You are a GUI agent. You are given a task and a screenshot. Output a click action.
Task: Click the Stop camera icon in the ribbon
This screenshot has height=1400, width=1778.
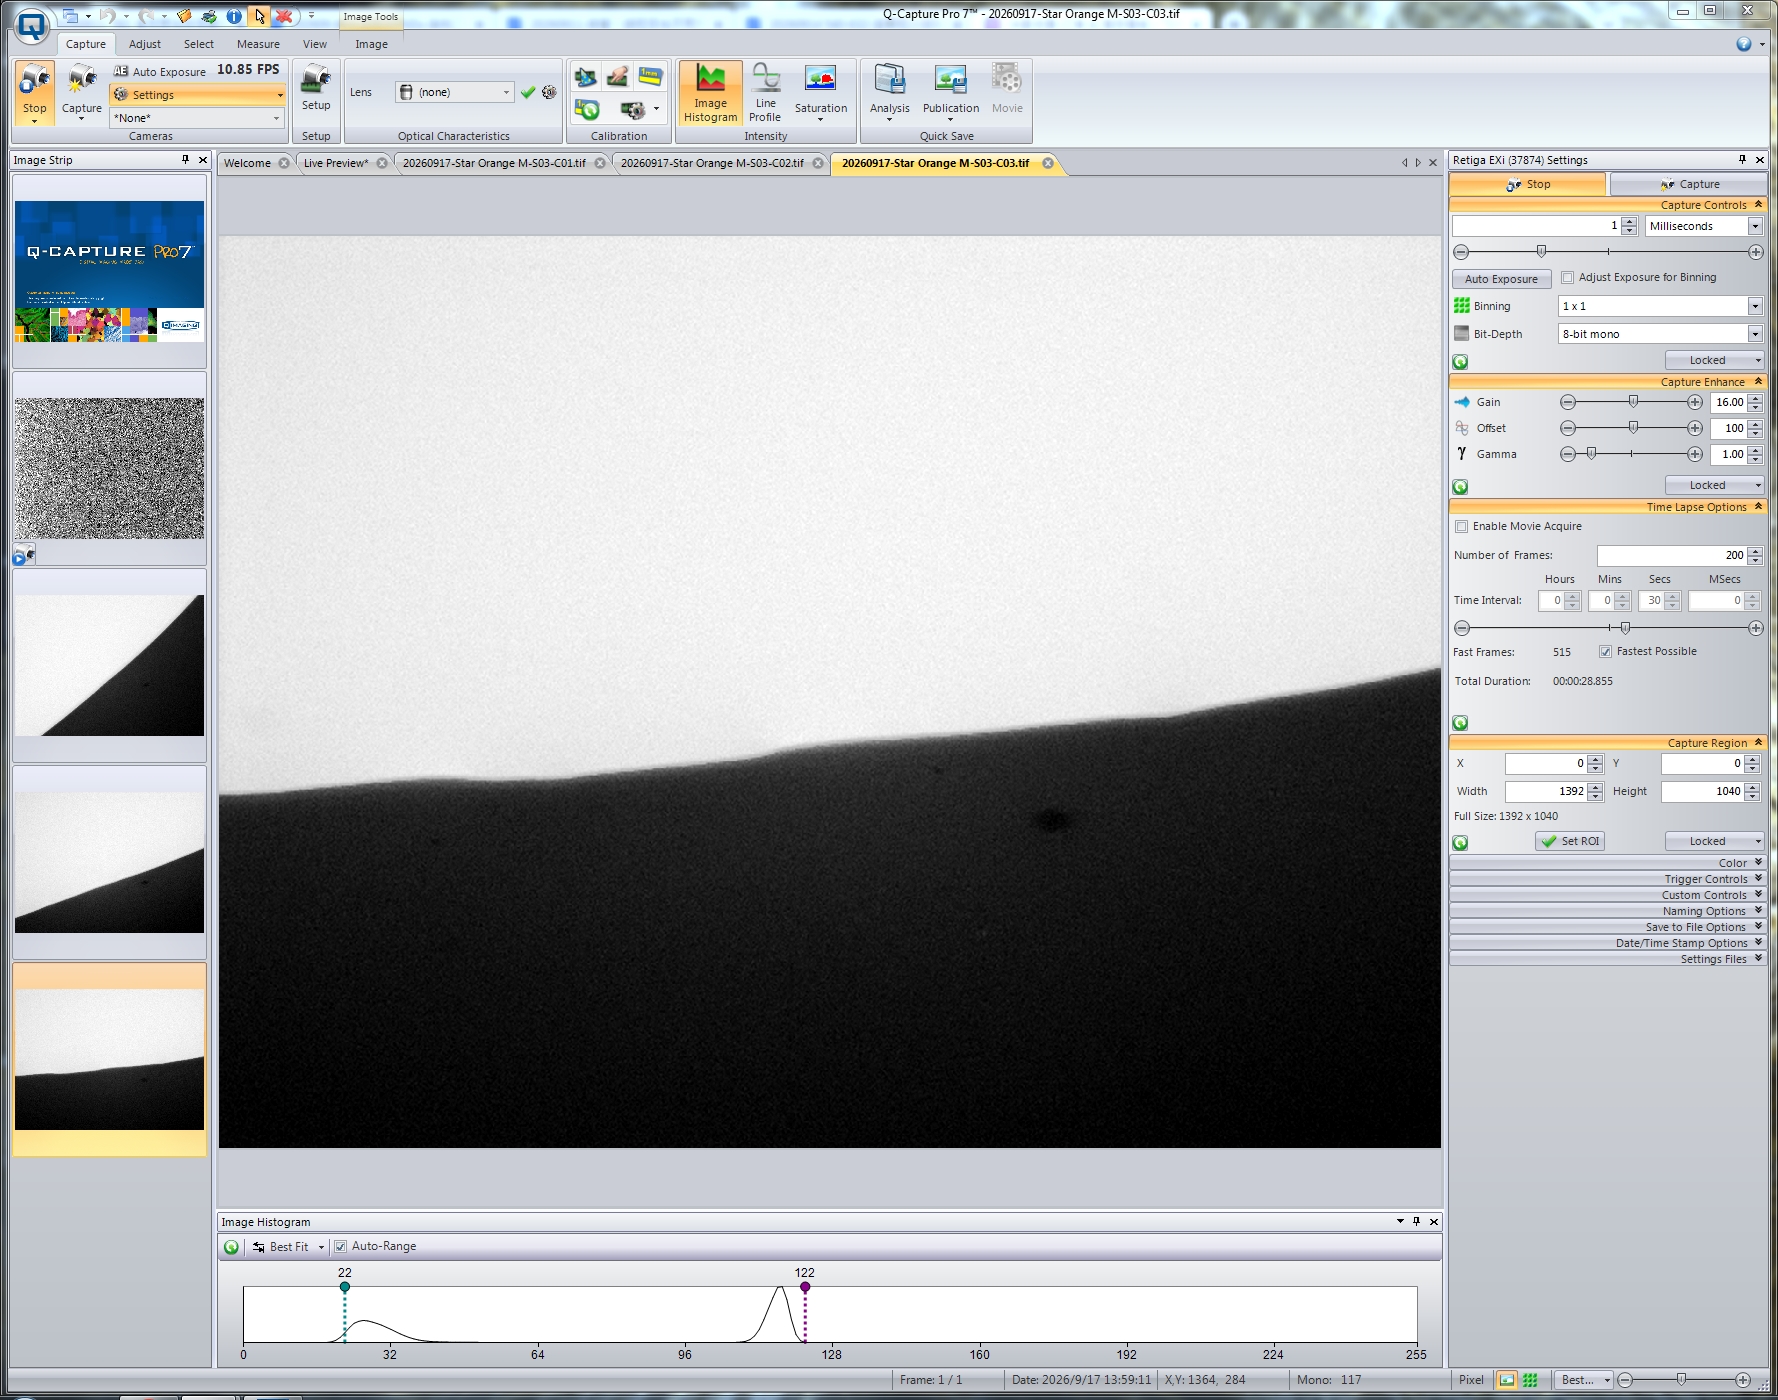click(35, 80)
